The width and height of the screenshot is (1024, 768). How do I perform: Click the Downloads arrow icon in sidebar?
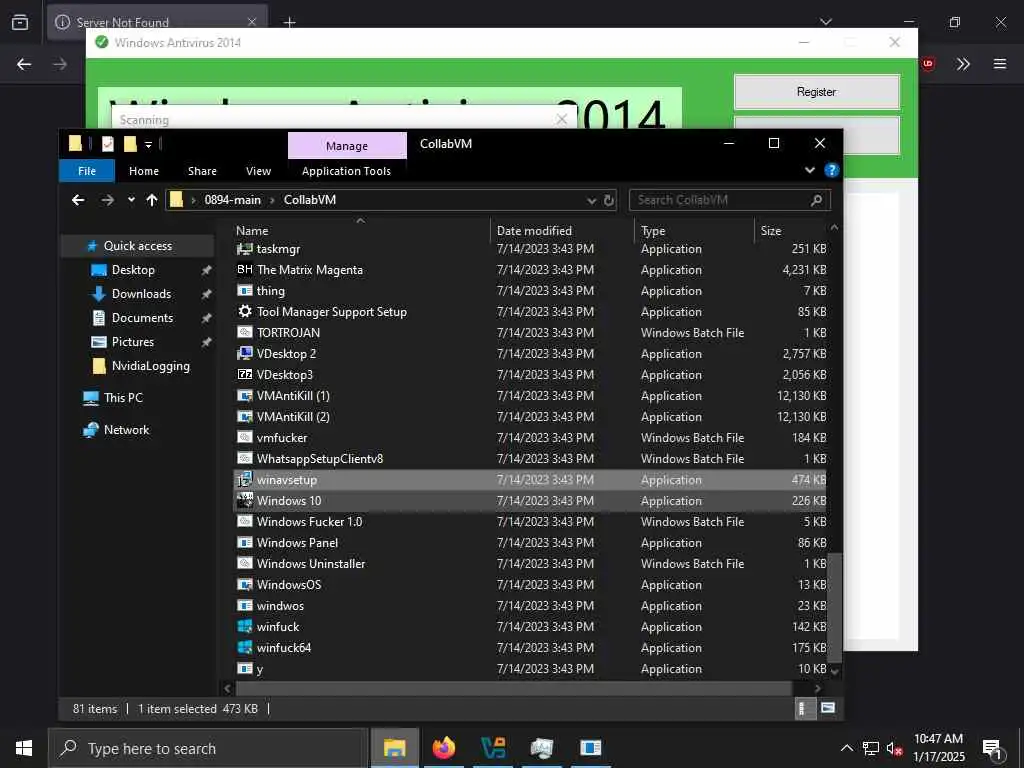tap(99, 294)
